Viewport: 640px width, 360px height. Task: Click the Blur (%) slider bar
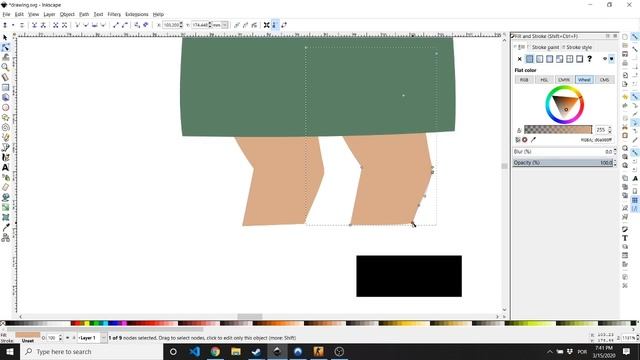pos(563,151)
